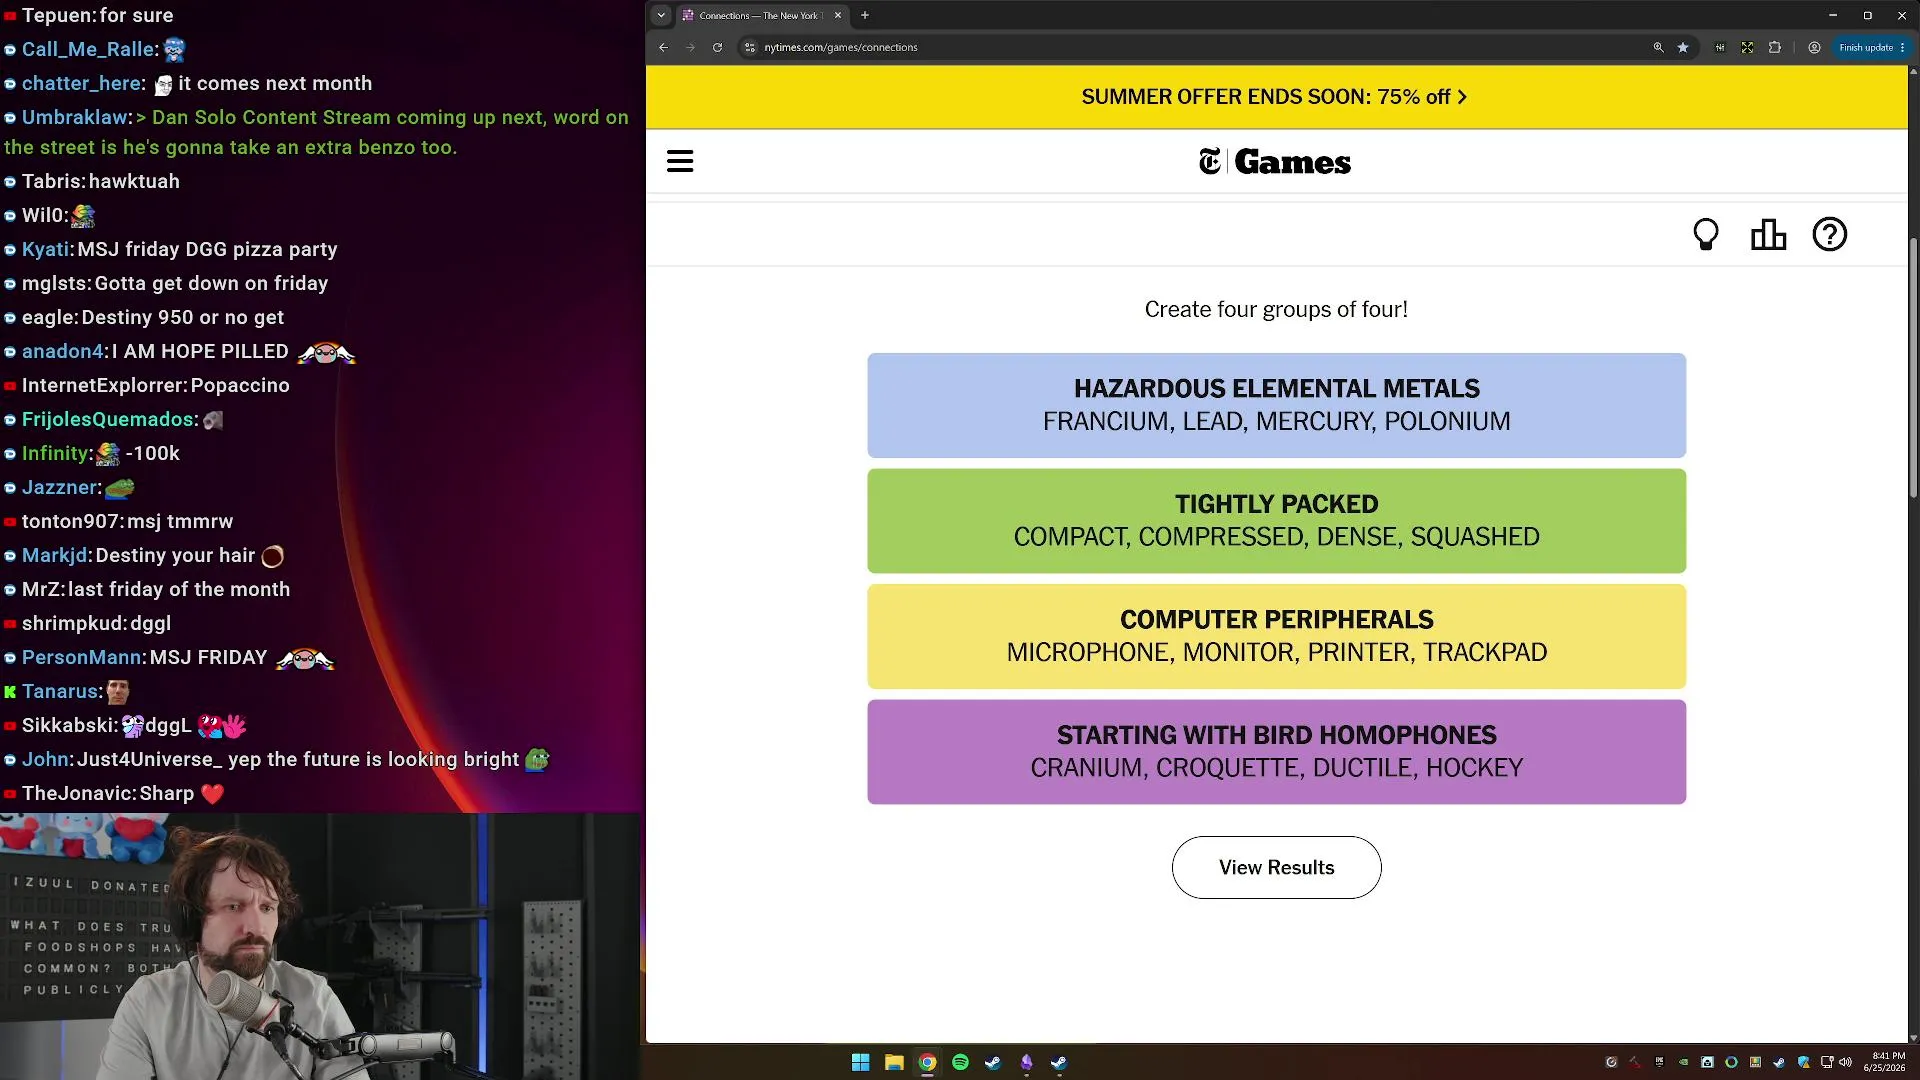Open the help question mark icon
The image size is (1920, 1080).
[x=1830, y=235]
